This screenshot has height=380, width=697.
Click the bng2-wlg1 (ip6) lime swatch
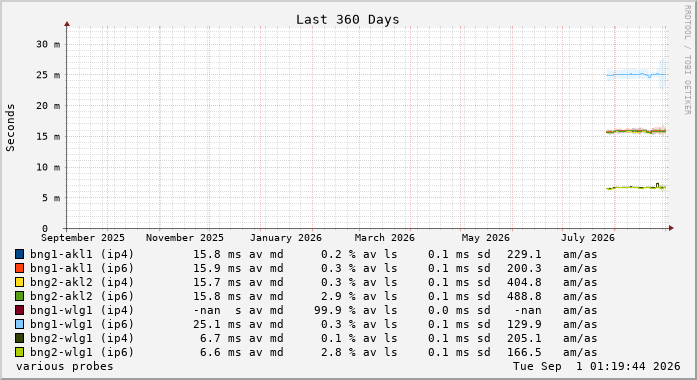(19, 352)
